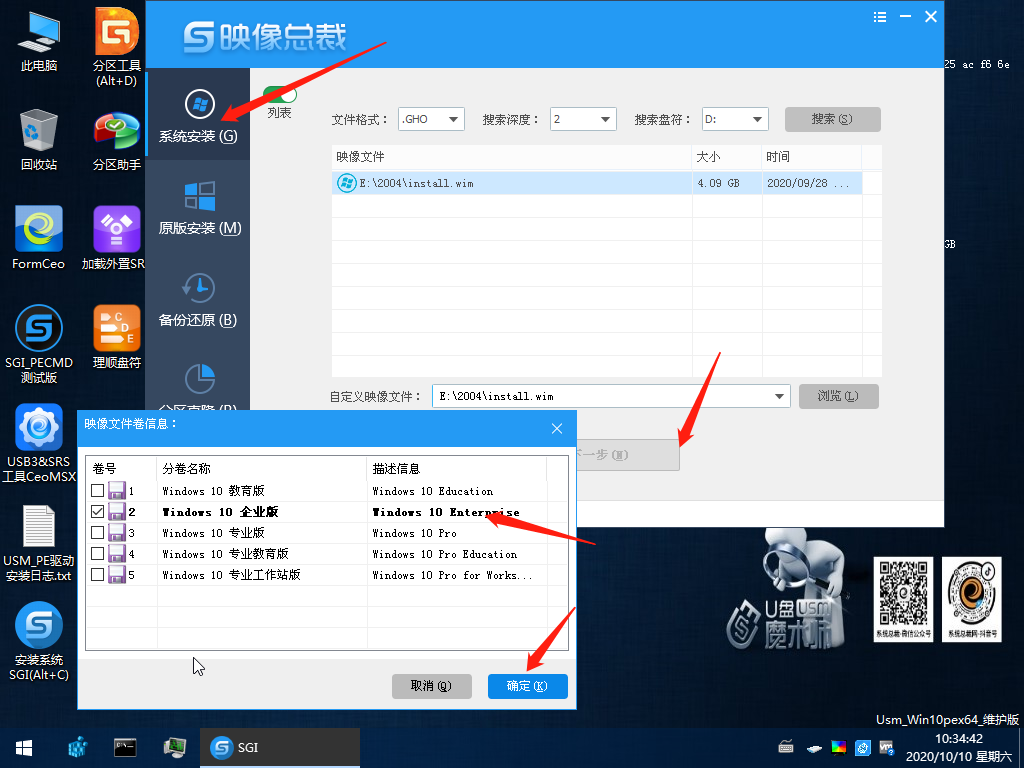Open the hamburger menu at top right
This screenshot has height=768, width=1024.
pos(880,16)
